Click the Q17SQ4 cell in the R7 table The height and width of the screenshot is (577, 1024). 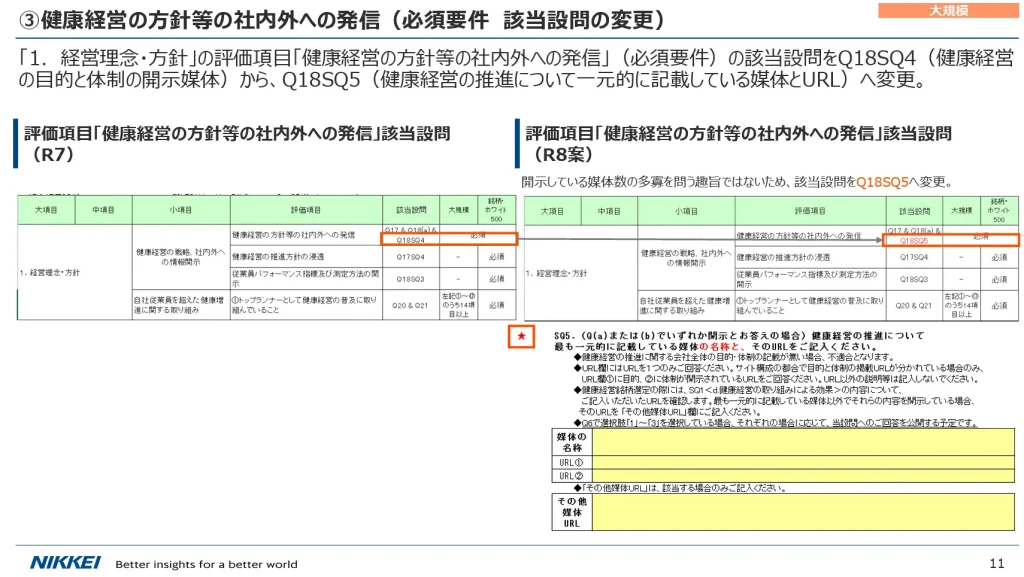click(411, 257)
